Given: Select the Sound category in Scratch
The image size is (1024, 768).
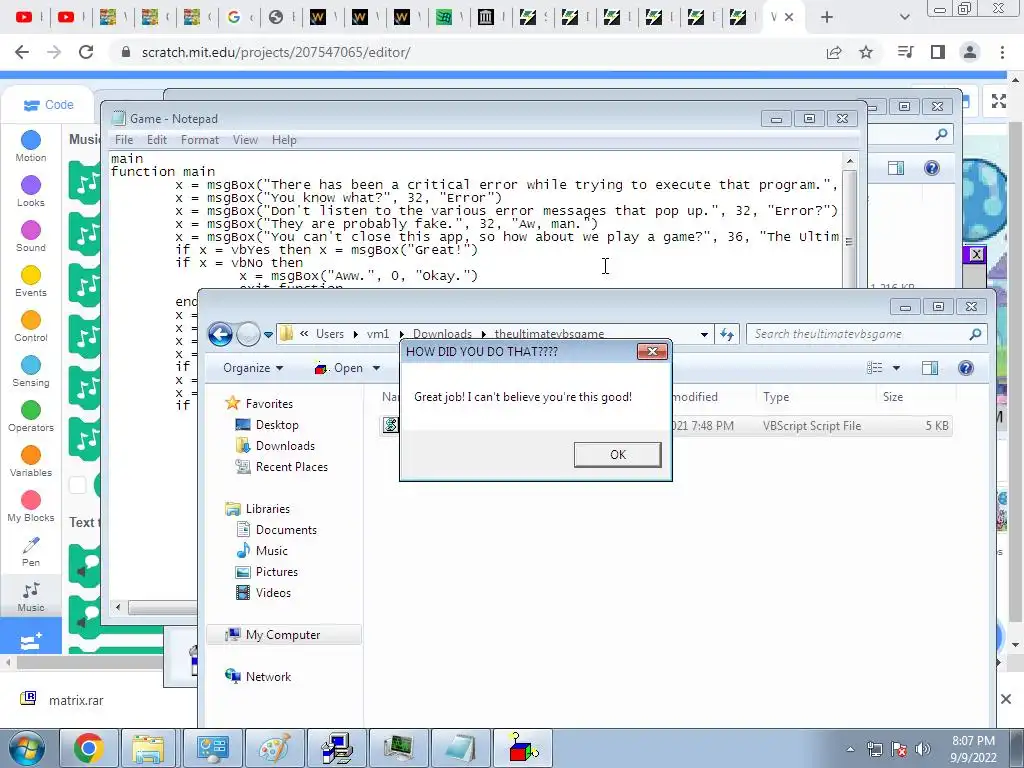Looking at the screenshot, I should (31, 236).
